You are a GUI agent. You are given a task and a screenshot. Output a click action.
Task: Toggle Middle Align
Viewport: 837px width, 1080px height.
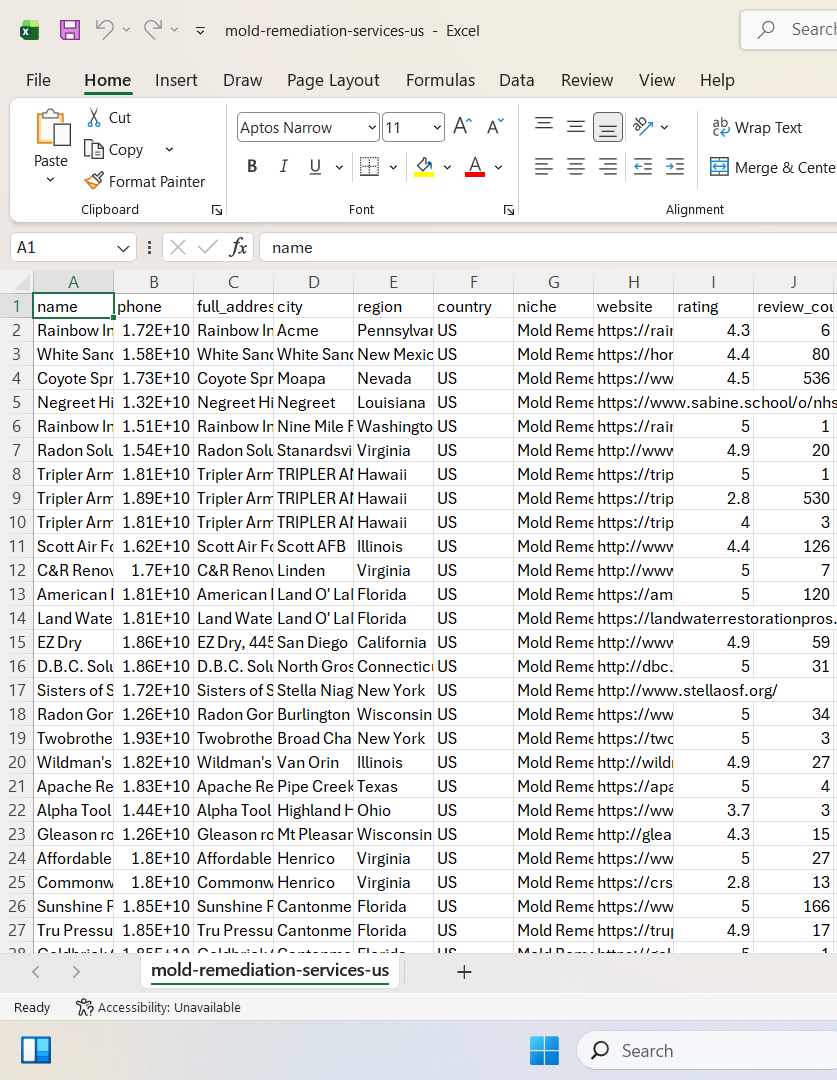coord(575,126)
